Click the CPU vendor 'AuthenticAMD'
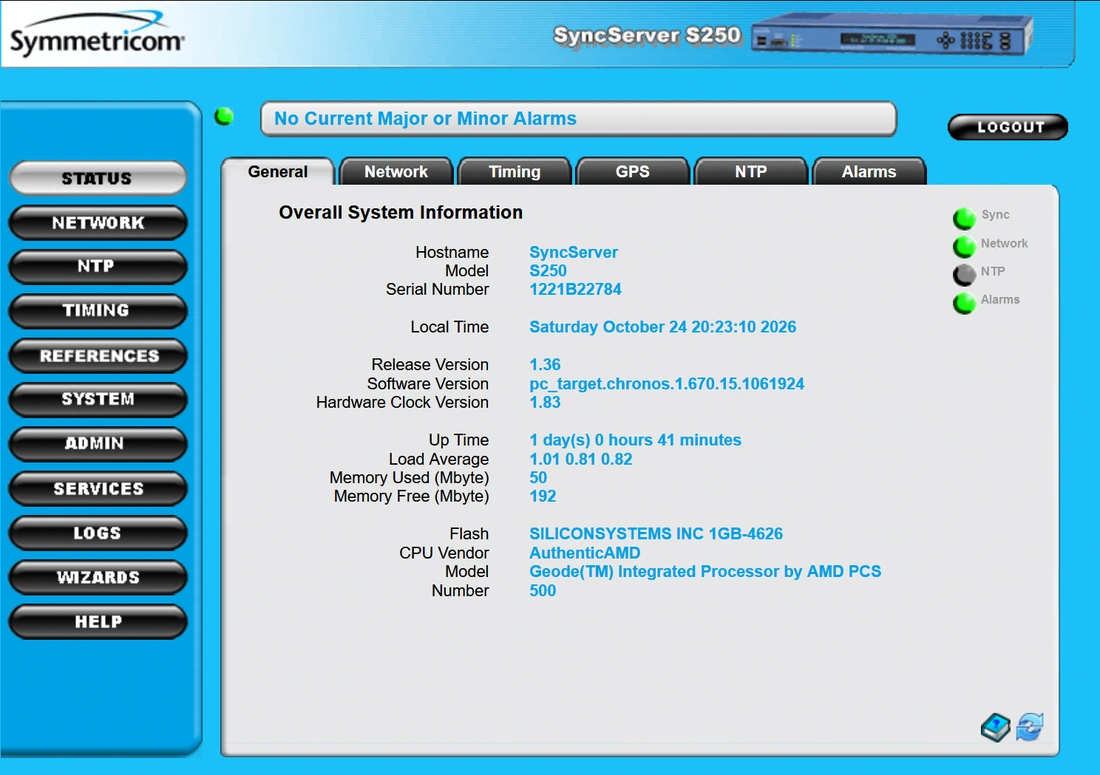Screen dimensions: 1100x775 coord(584,553)
